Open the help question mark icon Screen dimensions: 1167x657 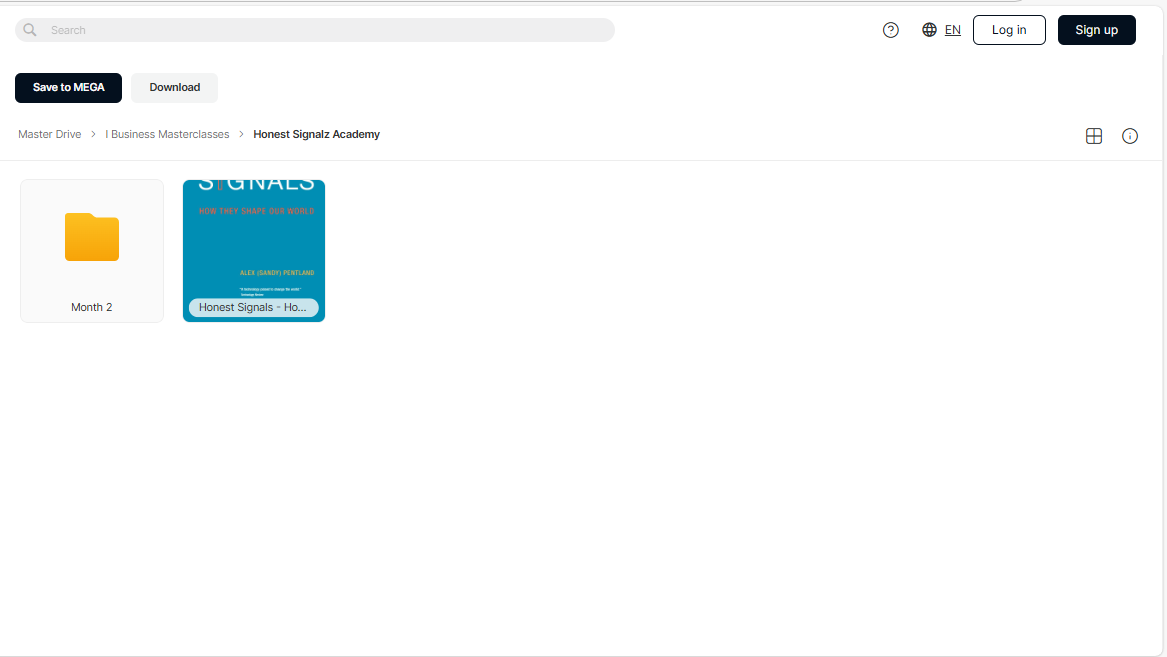[890, 30]
